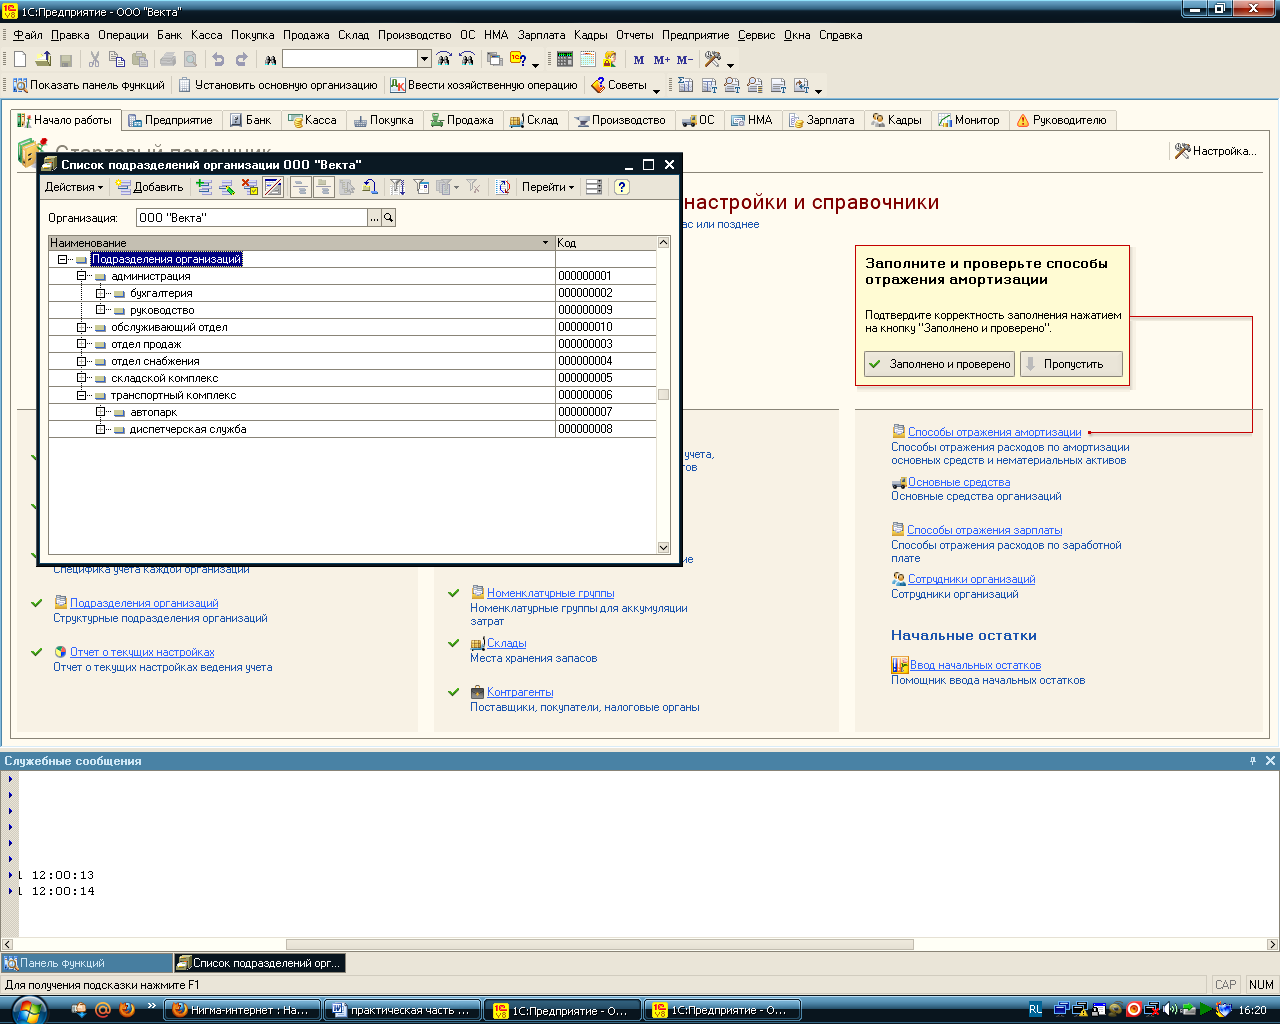Click the Refresh list icon
This screenshot has height=1024, width=1280.
click(504, 187)
